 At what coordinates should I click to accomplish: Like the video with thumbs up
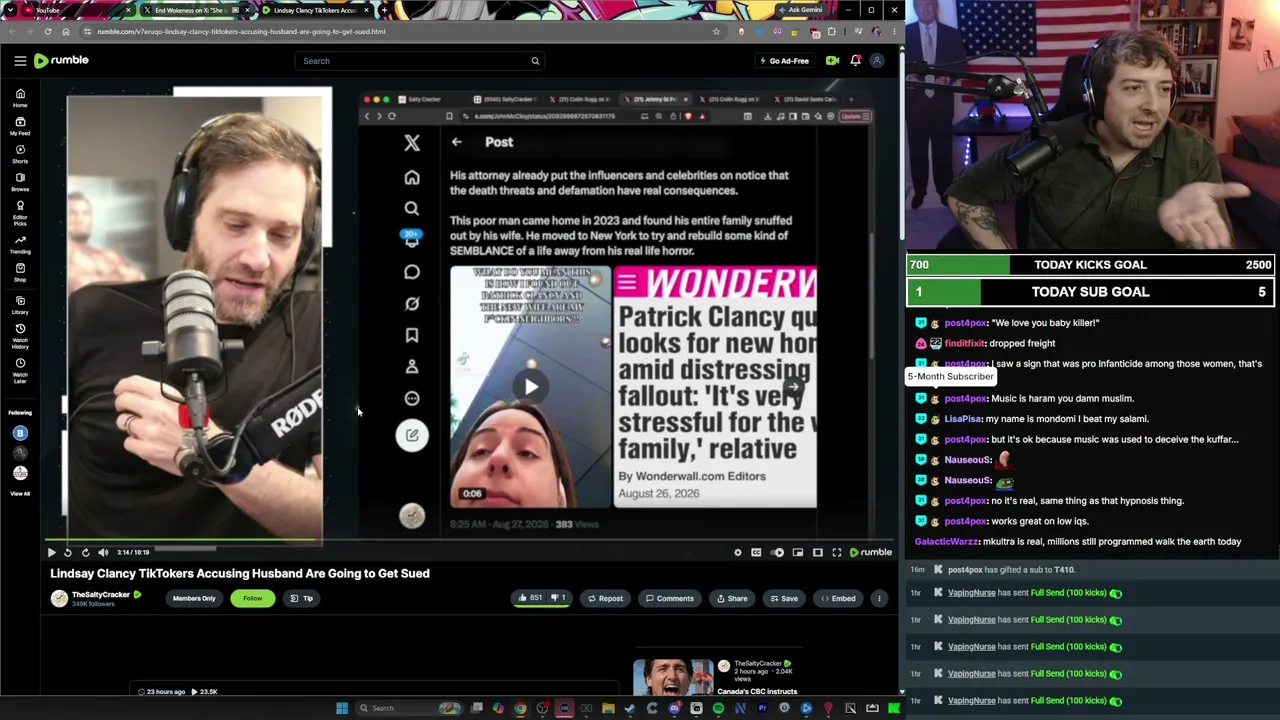click(529, 598)
